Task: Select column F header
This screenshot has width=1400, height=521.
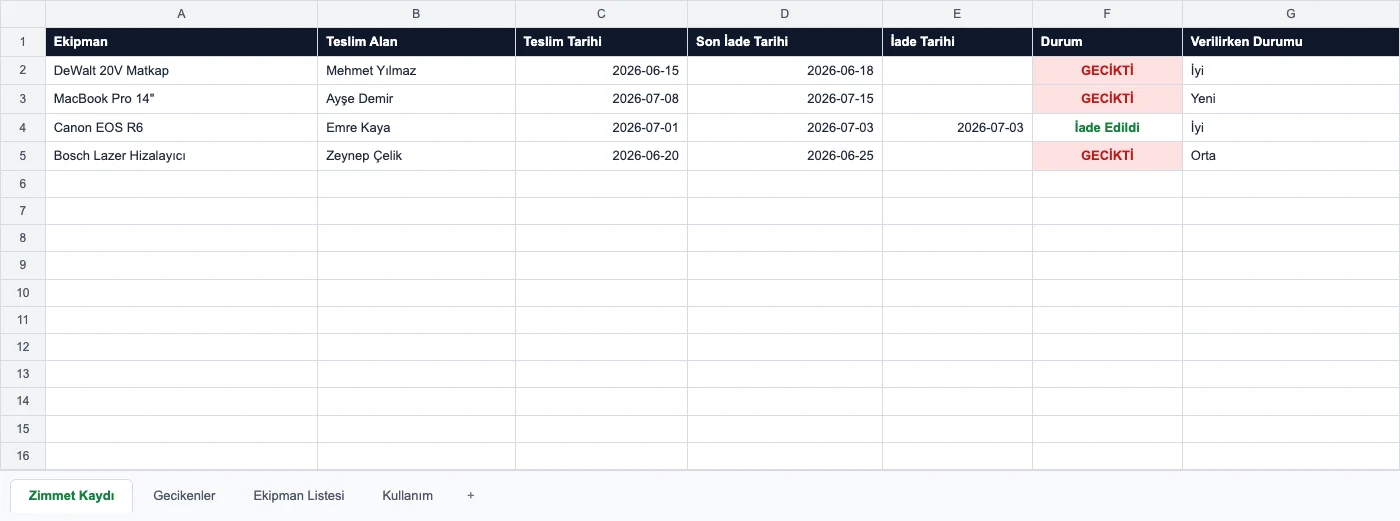Action: click(1107, 14)
